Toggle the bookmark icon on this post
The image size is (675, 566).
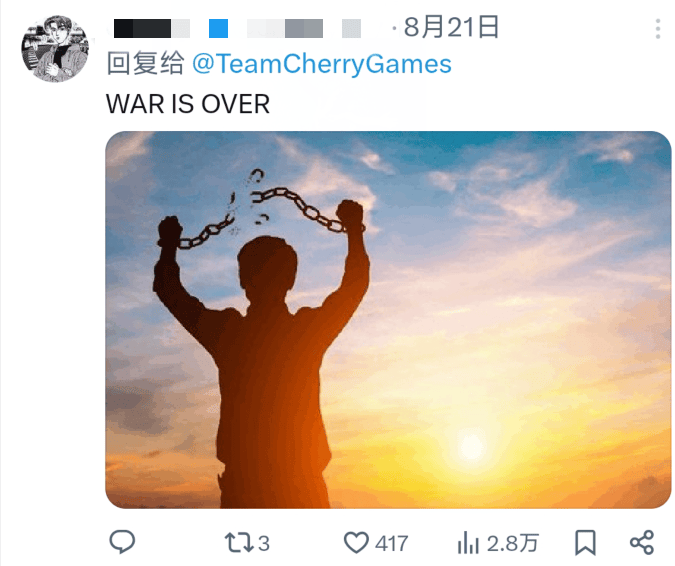click(585, 543)
